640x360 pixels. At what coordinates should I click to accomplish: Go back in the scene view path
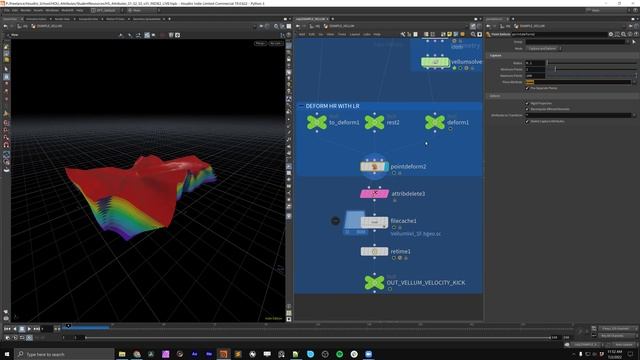point(5,26)
